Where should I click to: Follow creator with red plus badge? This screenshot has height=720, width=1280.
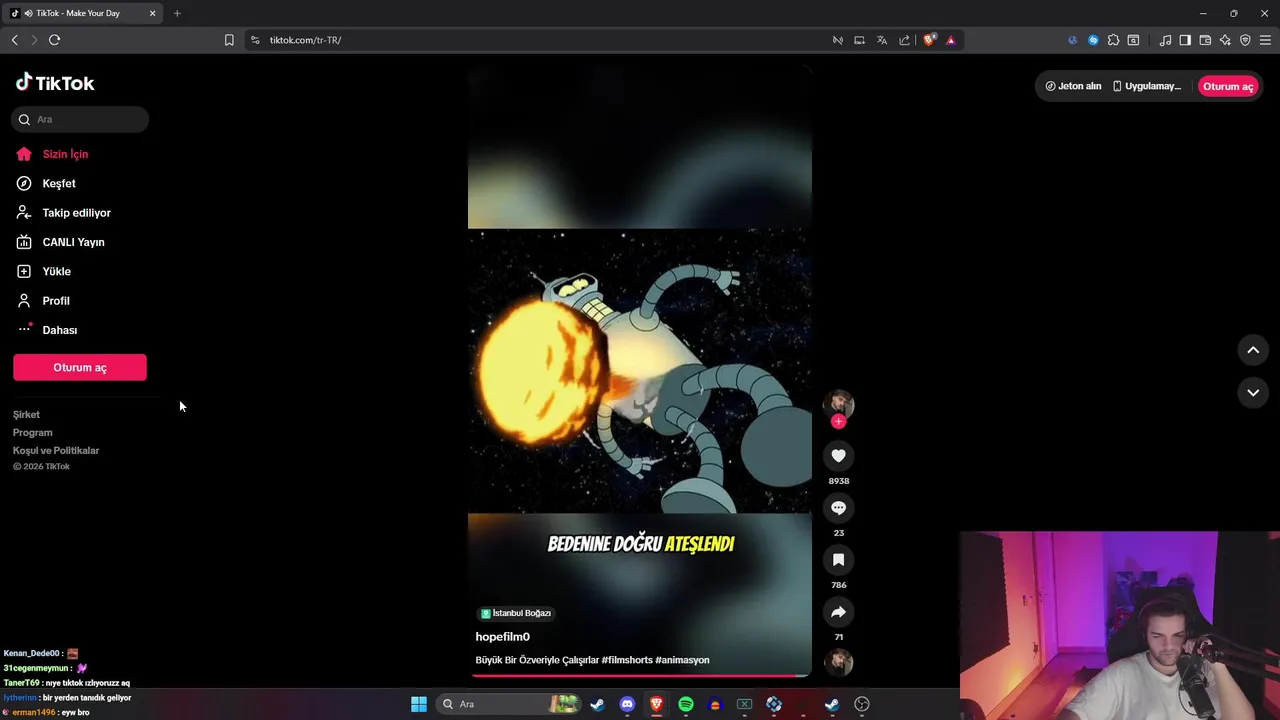click(838, 421)
